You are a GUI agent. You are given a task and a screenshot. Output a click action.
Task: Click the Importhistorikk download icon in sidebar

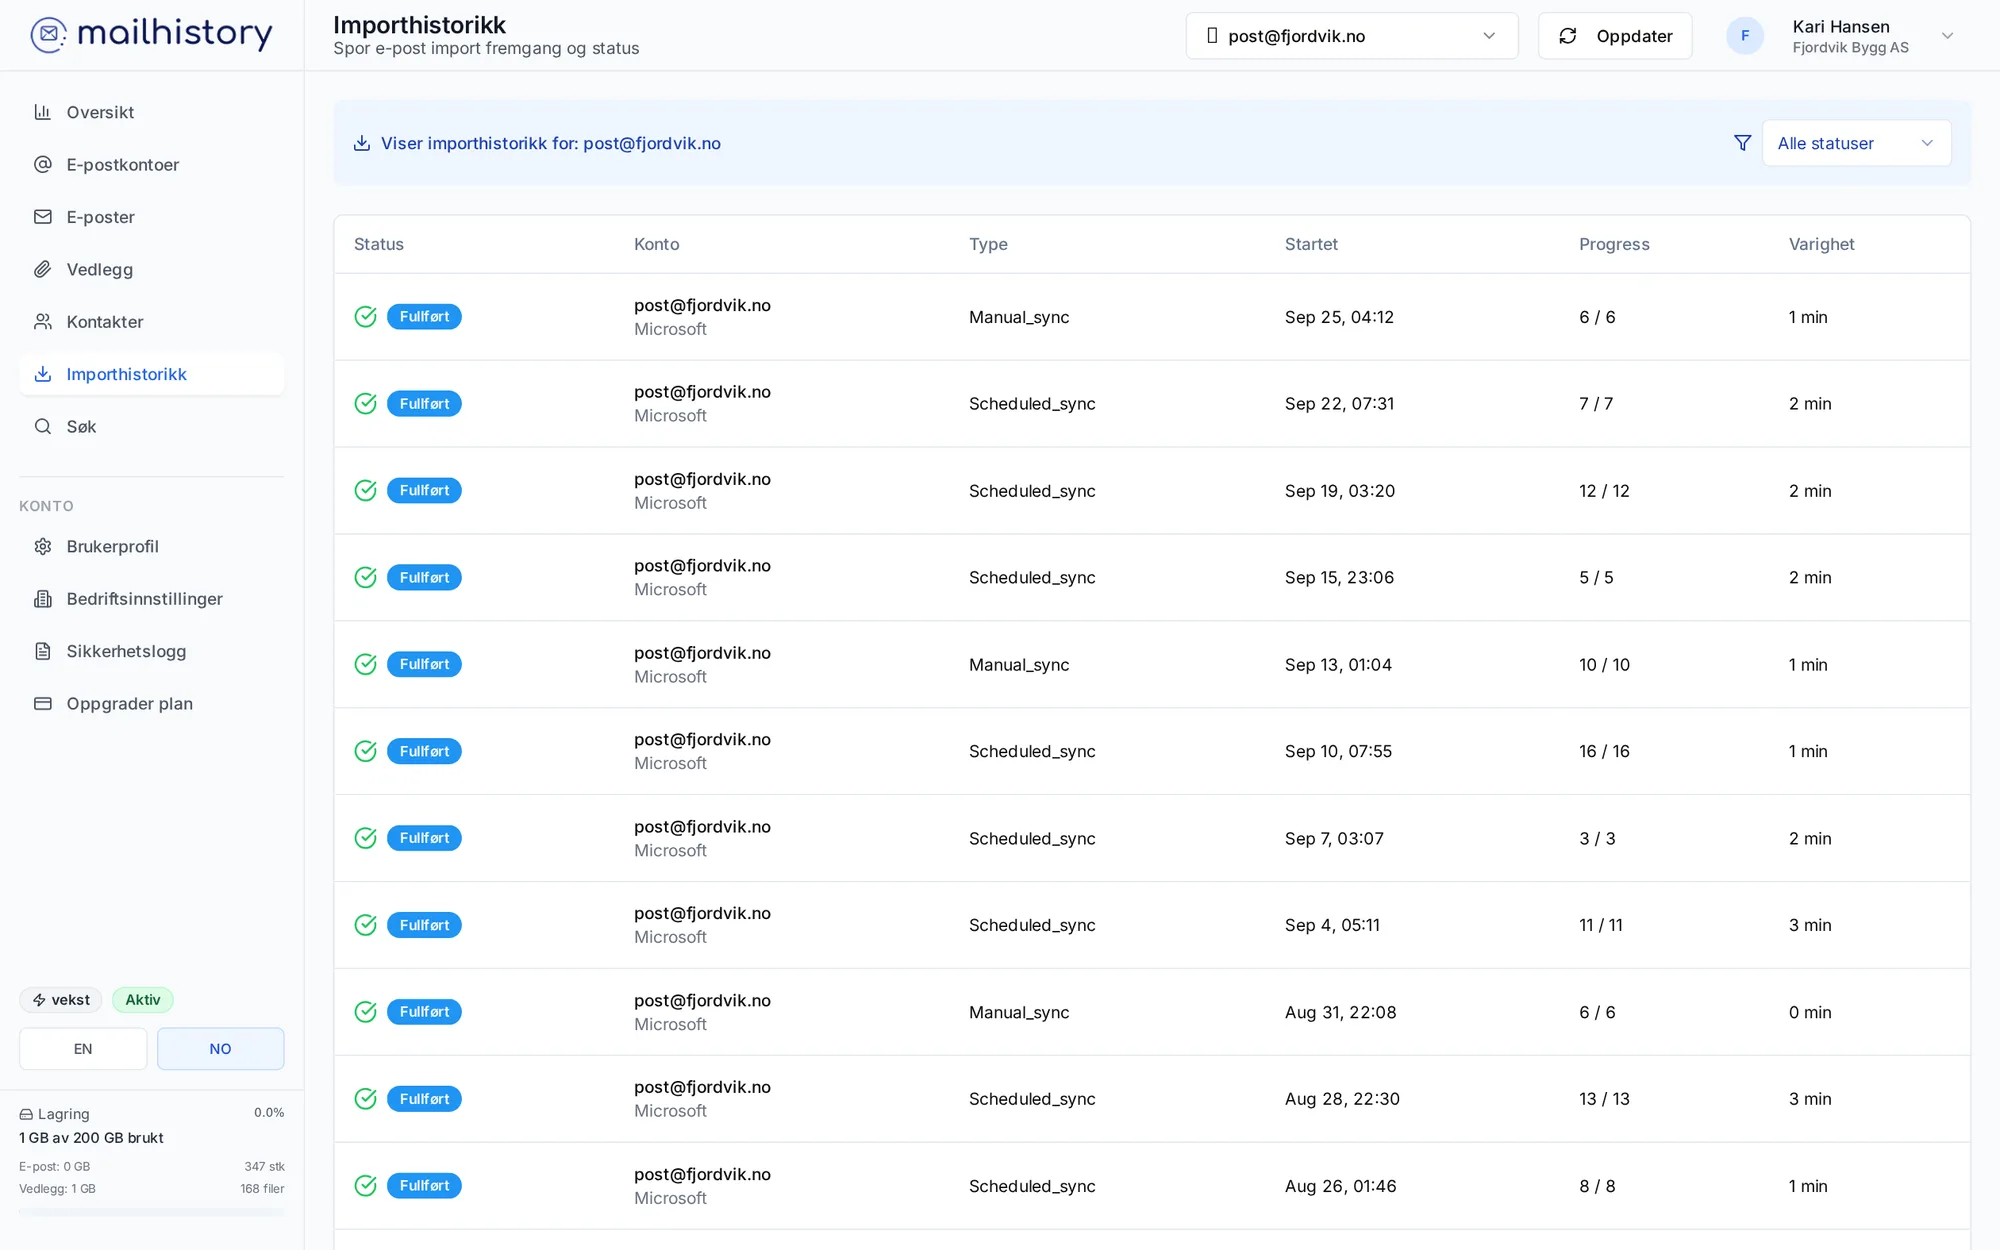coord(43,374)
